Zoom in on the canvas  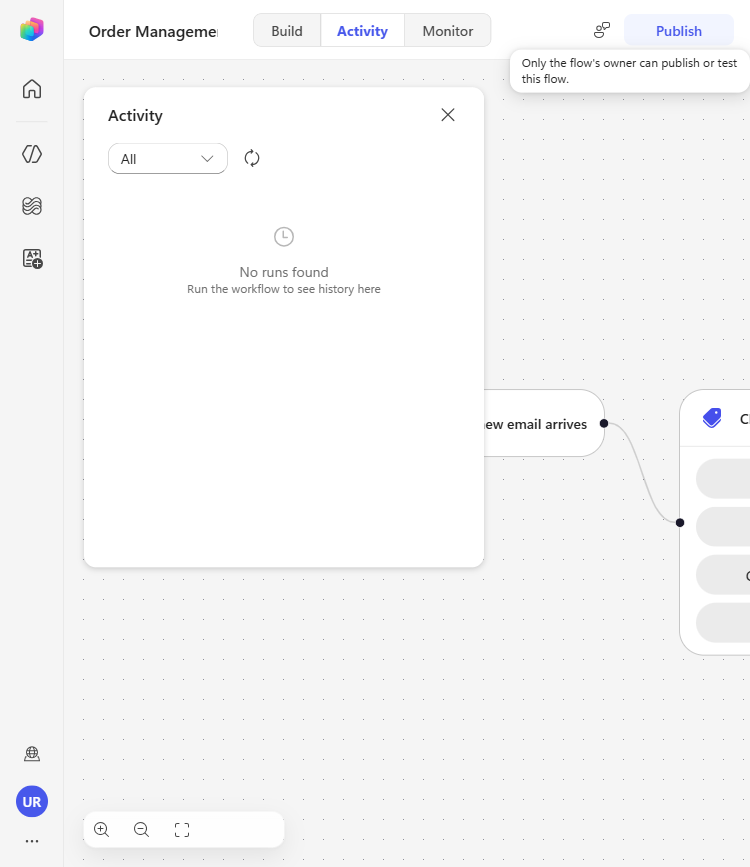pos(101,829)
